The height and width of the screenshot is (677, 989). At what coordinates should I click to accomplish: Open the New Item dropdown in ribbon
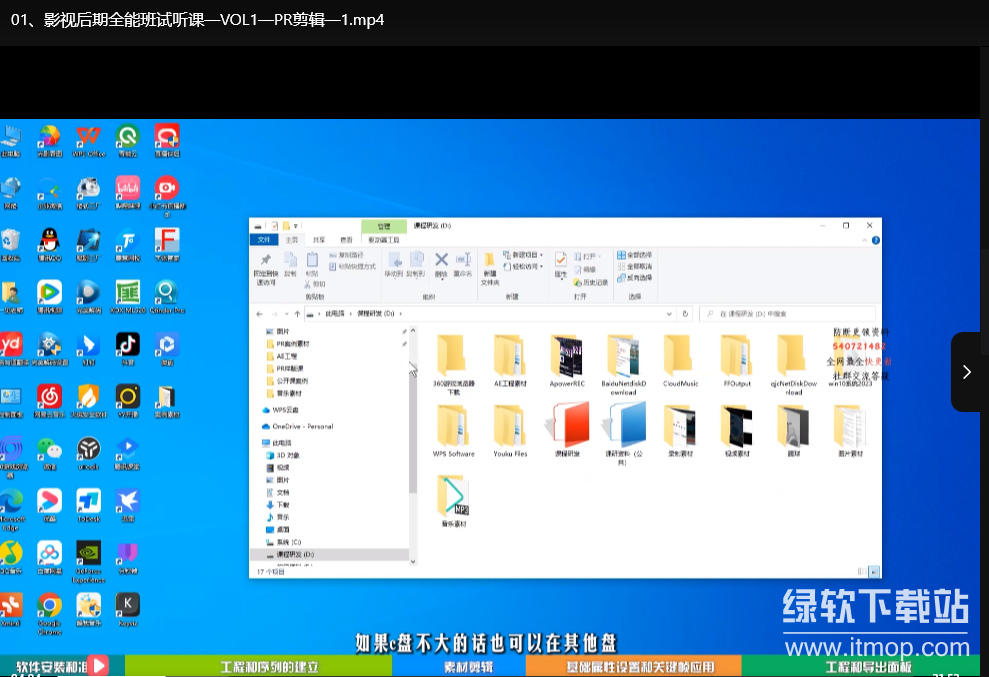(523, 255)
